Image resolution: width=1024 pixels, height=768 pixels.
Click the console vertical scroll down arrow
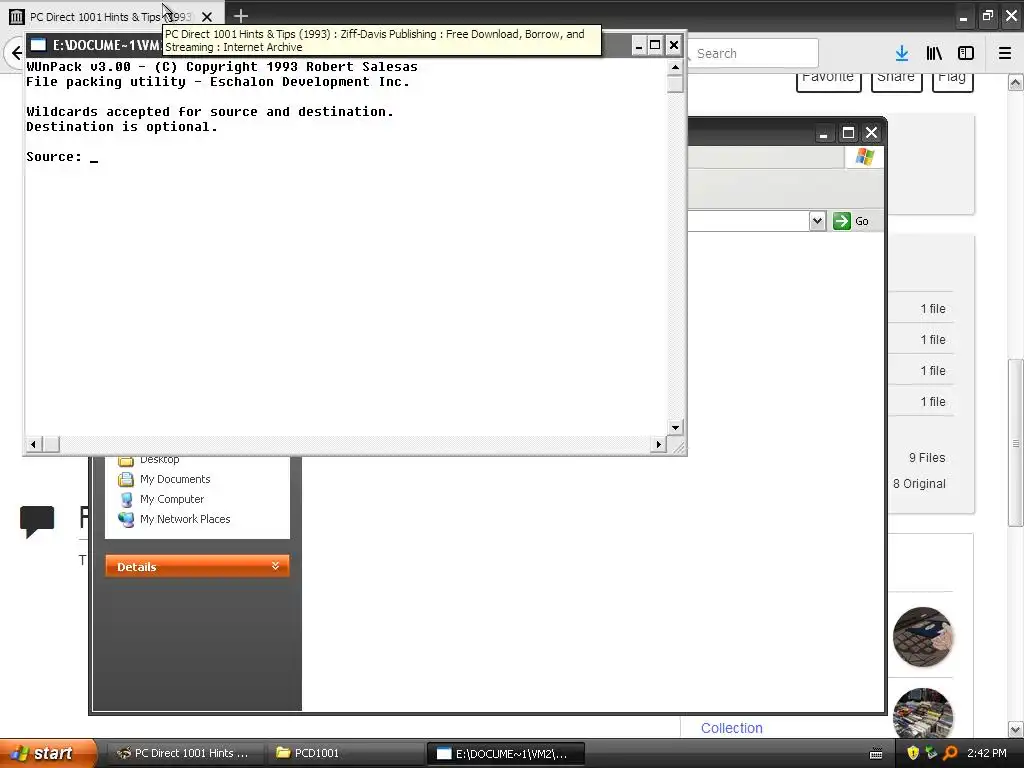point(675,428)
